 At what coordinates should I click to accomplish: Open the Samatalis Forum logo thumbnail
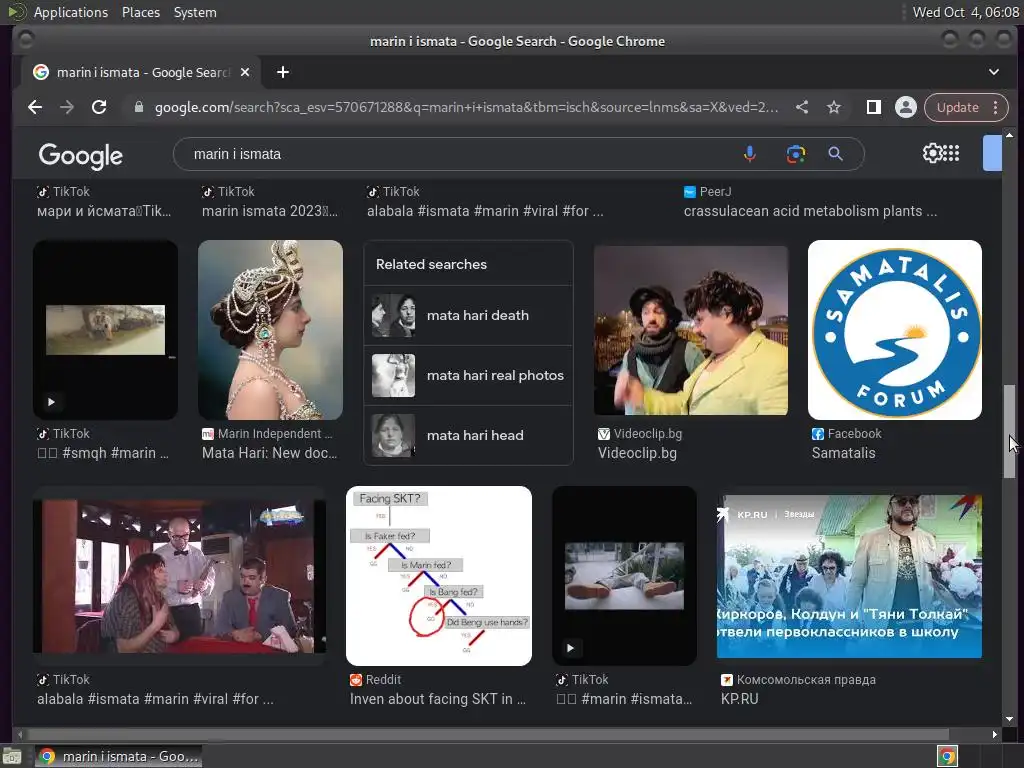click(x=895, y=330)
